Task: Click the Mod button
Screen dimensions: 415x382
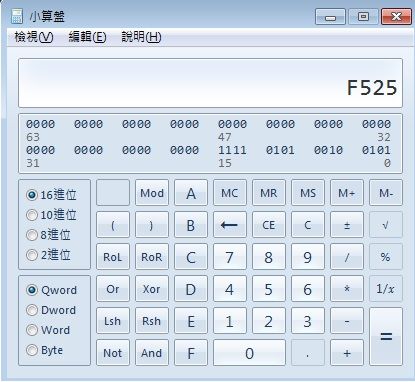Action: (152, 193)
